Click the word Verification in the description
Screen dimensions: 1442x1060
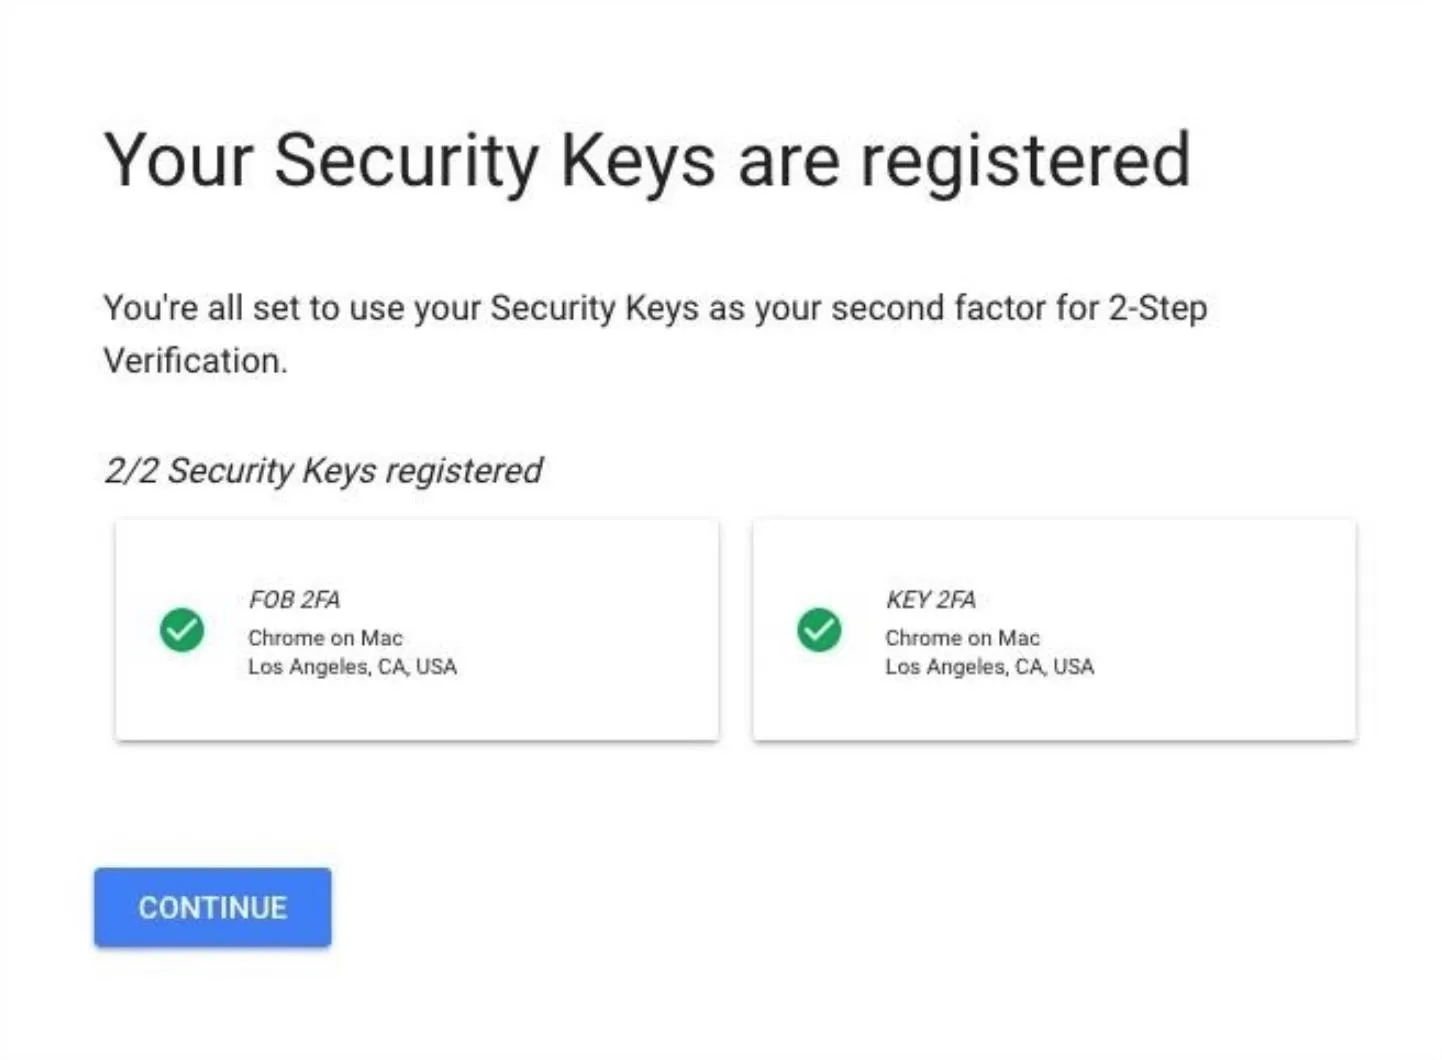[x=195, y=361]
